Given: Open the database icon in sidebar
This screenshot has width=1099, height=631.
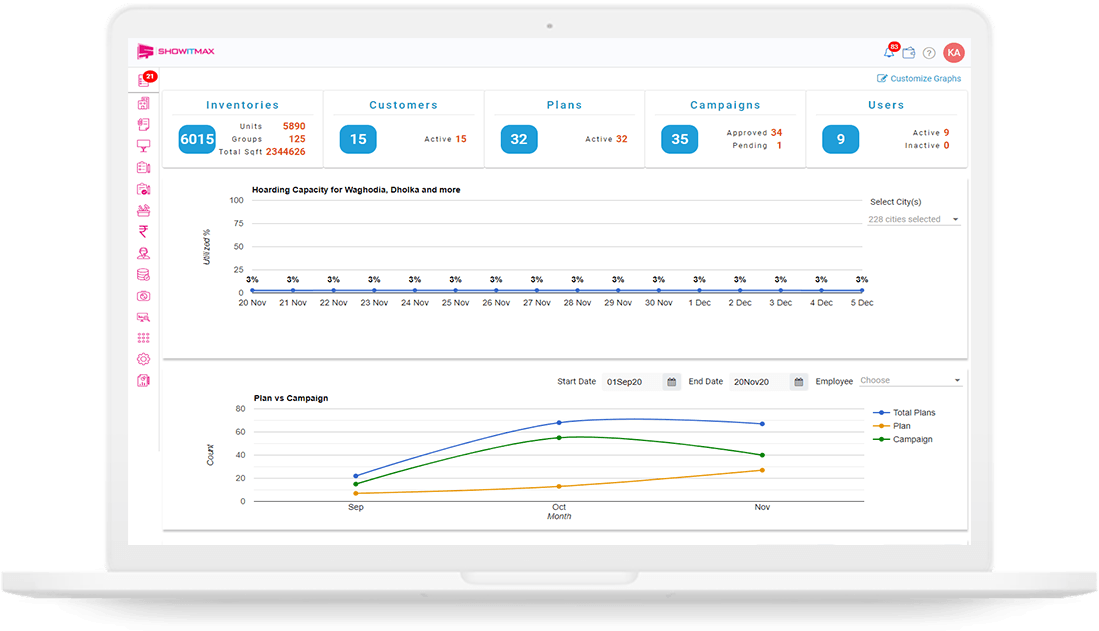Looking at the screenshot, I should [x=144, y=275].
